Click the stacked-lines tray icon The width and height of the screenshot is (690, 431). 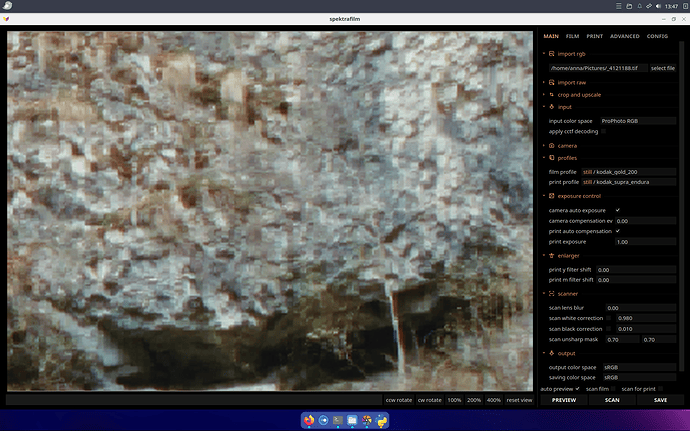[x=619, y=6]
